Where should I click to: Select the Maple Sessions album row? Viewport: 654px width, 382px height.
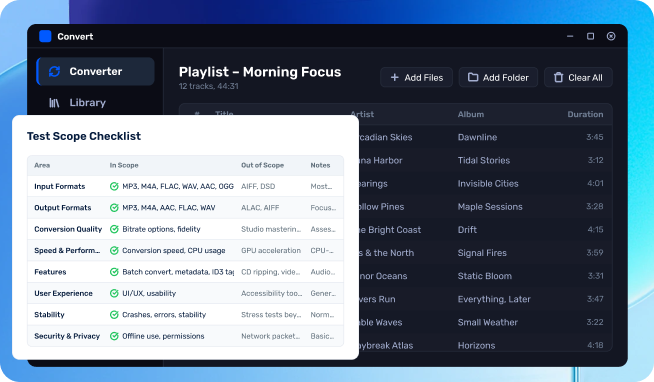pyautogui.click(x=485, y=206)
